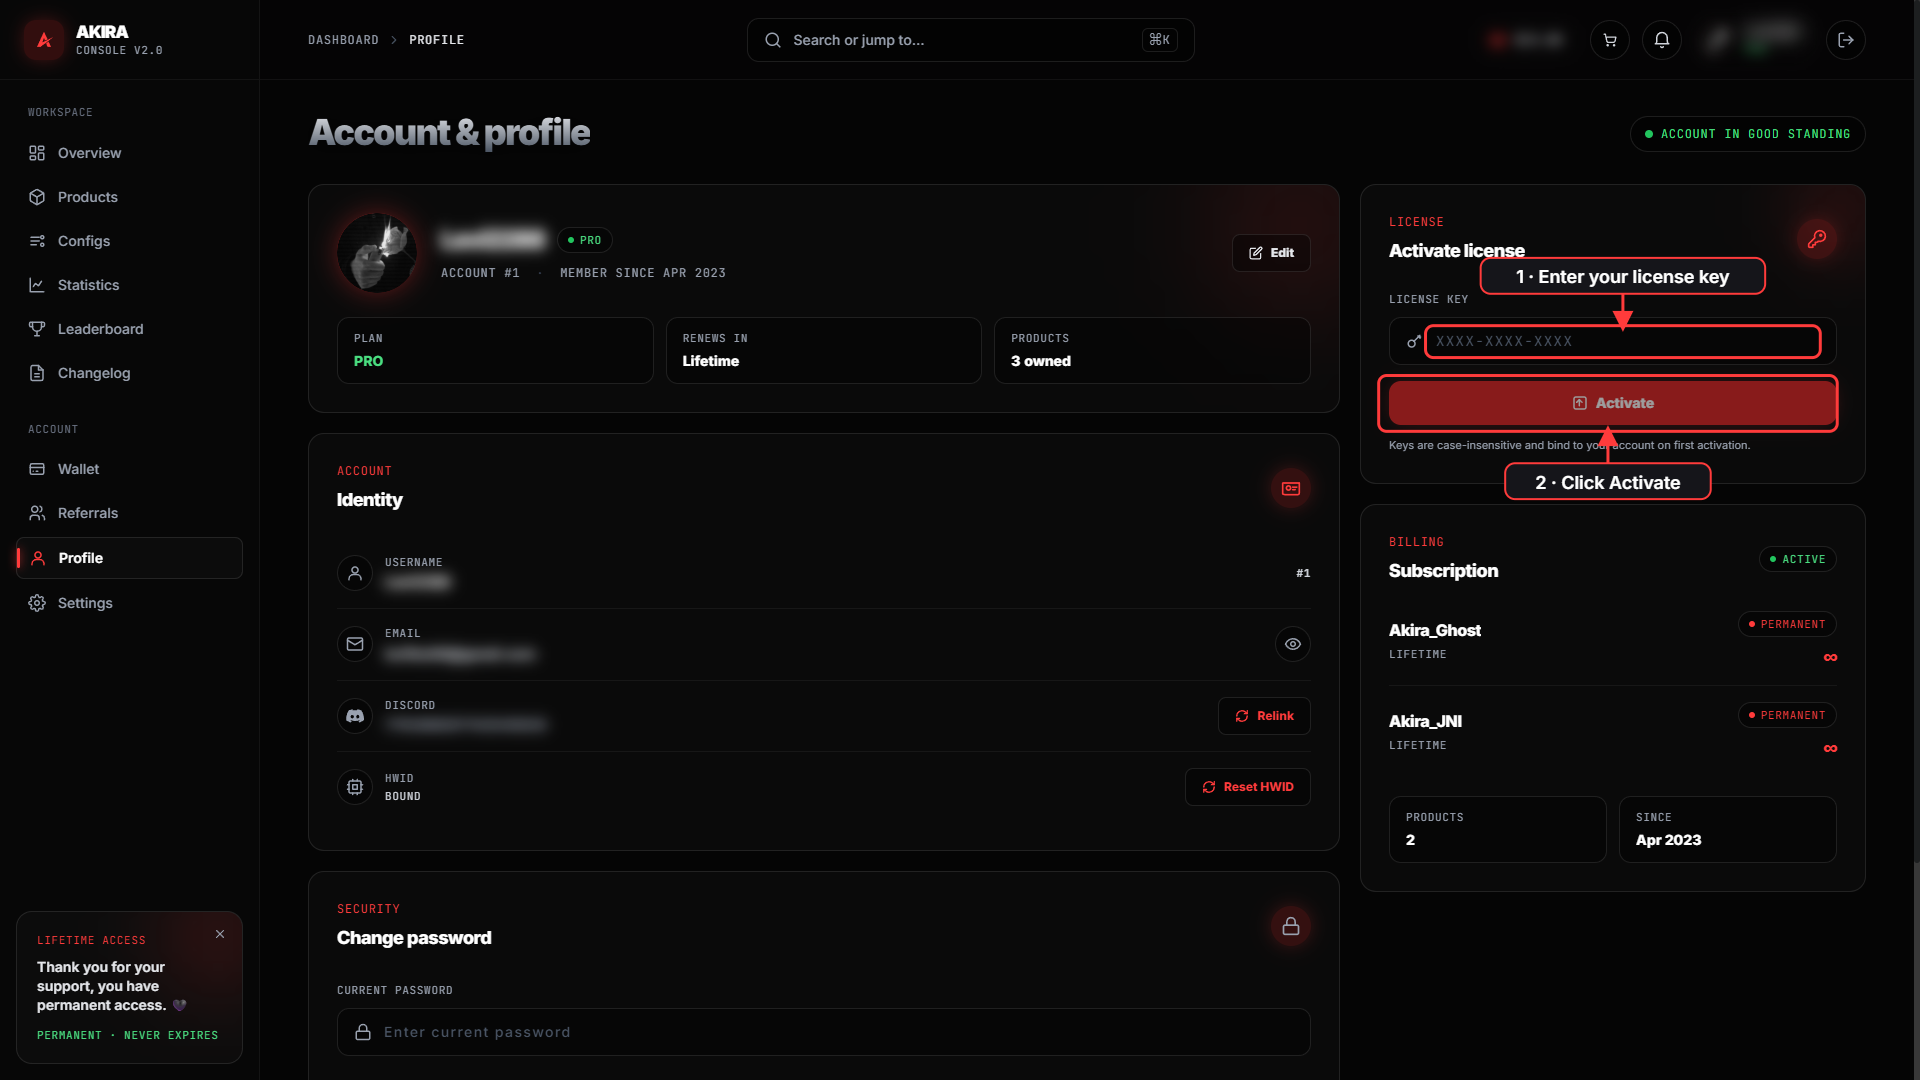The image size is (1920, 1080).
Task: Focus the license key input field
Action: pos(1612,341)
